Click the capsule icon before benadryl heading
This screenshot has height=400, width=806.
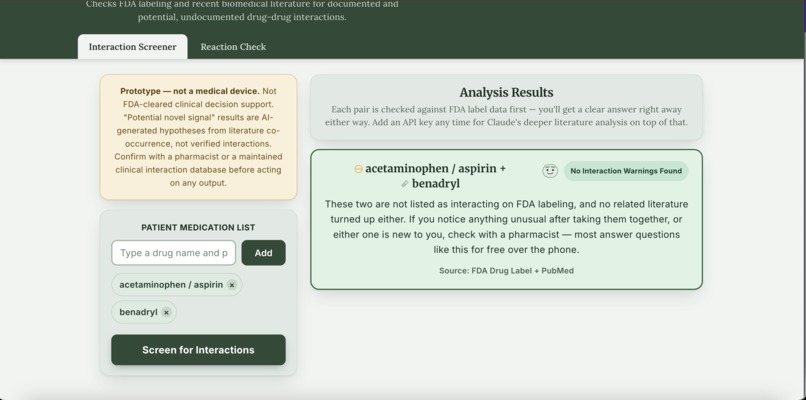pos(405,184)
